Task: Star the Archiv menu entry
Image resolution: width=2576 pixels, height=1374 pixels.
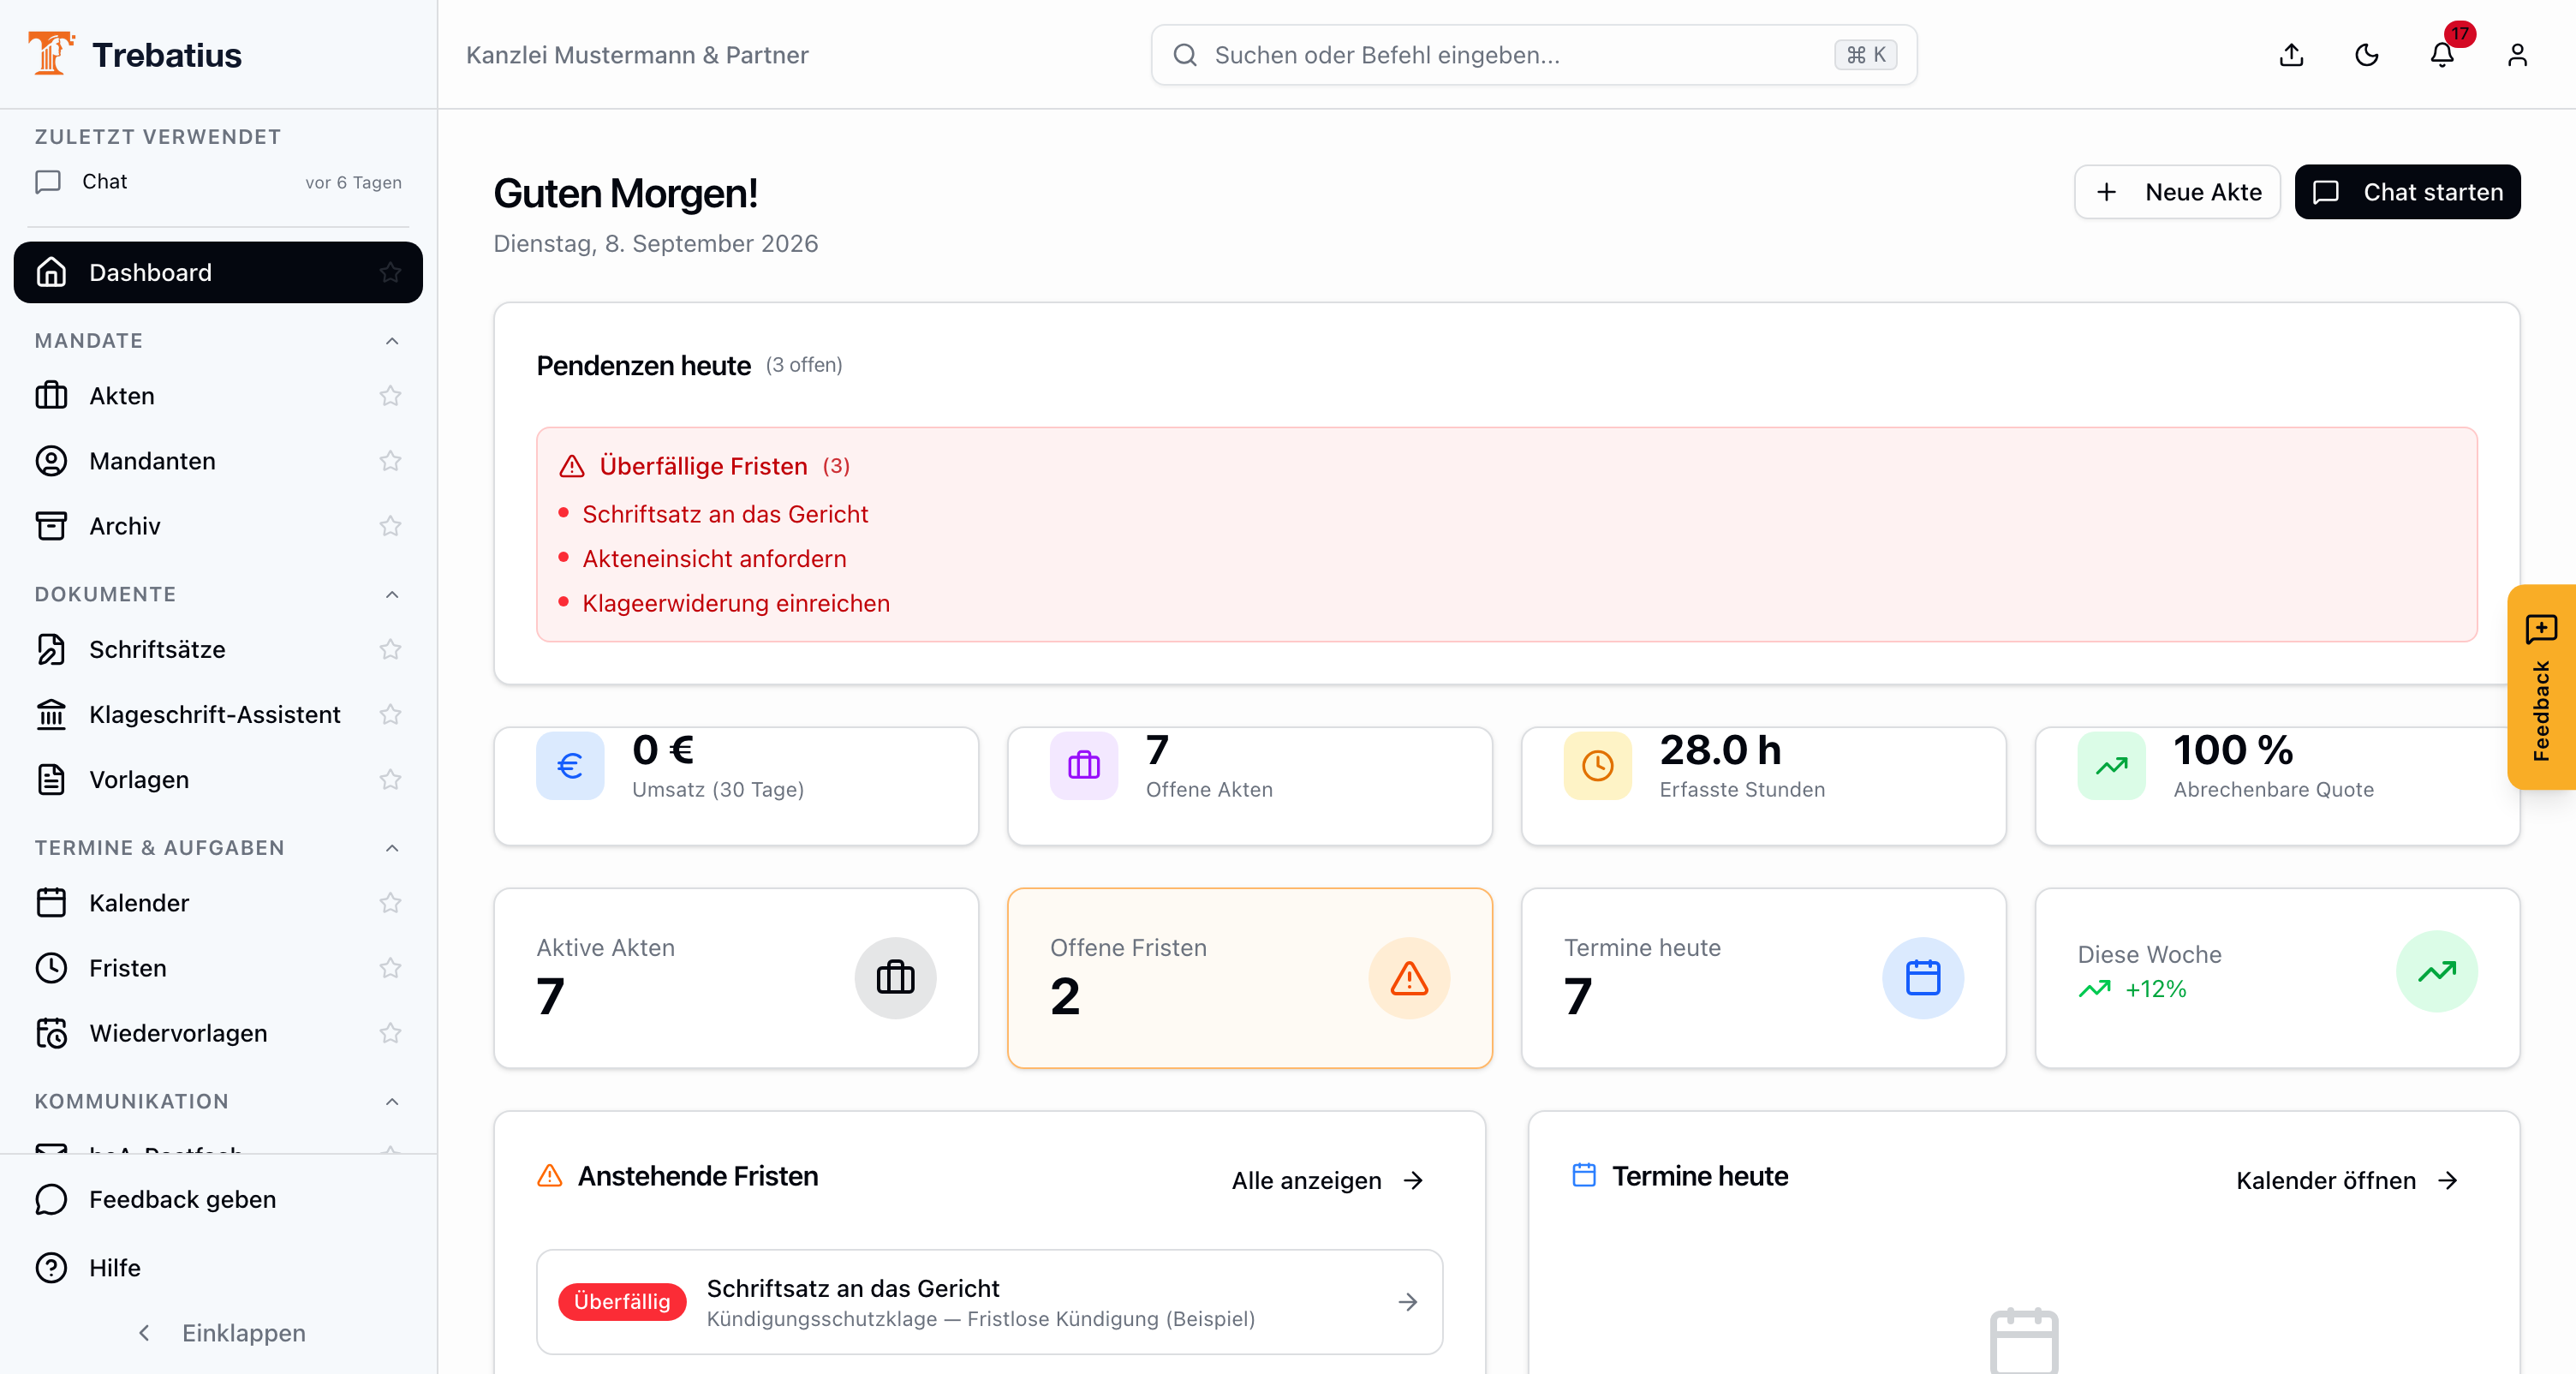Action: point(390,526)
